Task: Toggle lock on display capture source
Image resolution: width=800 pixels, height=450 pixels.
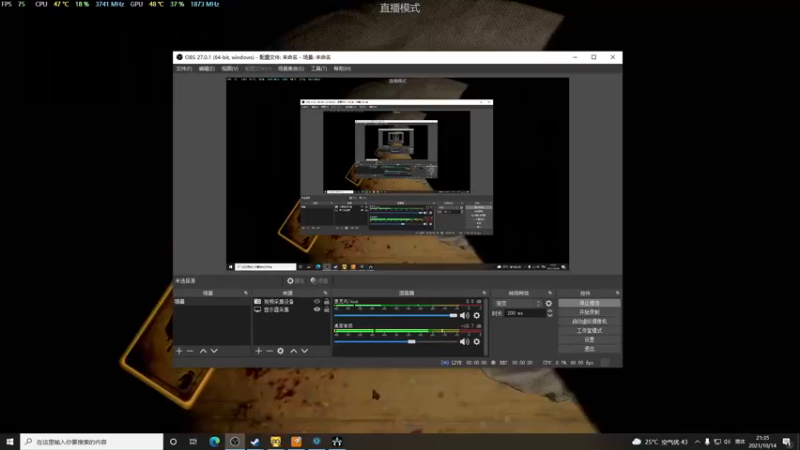Action: 327,310
